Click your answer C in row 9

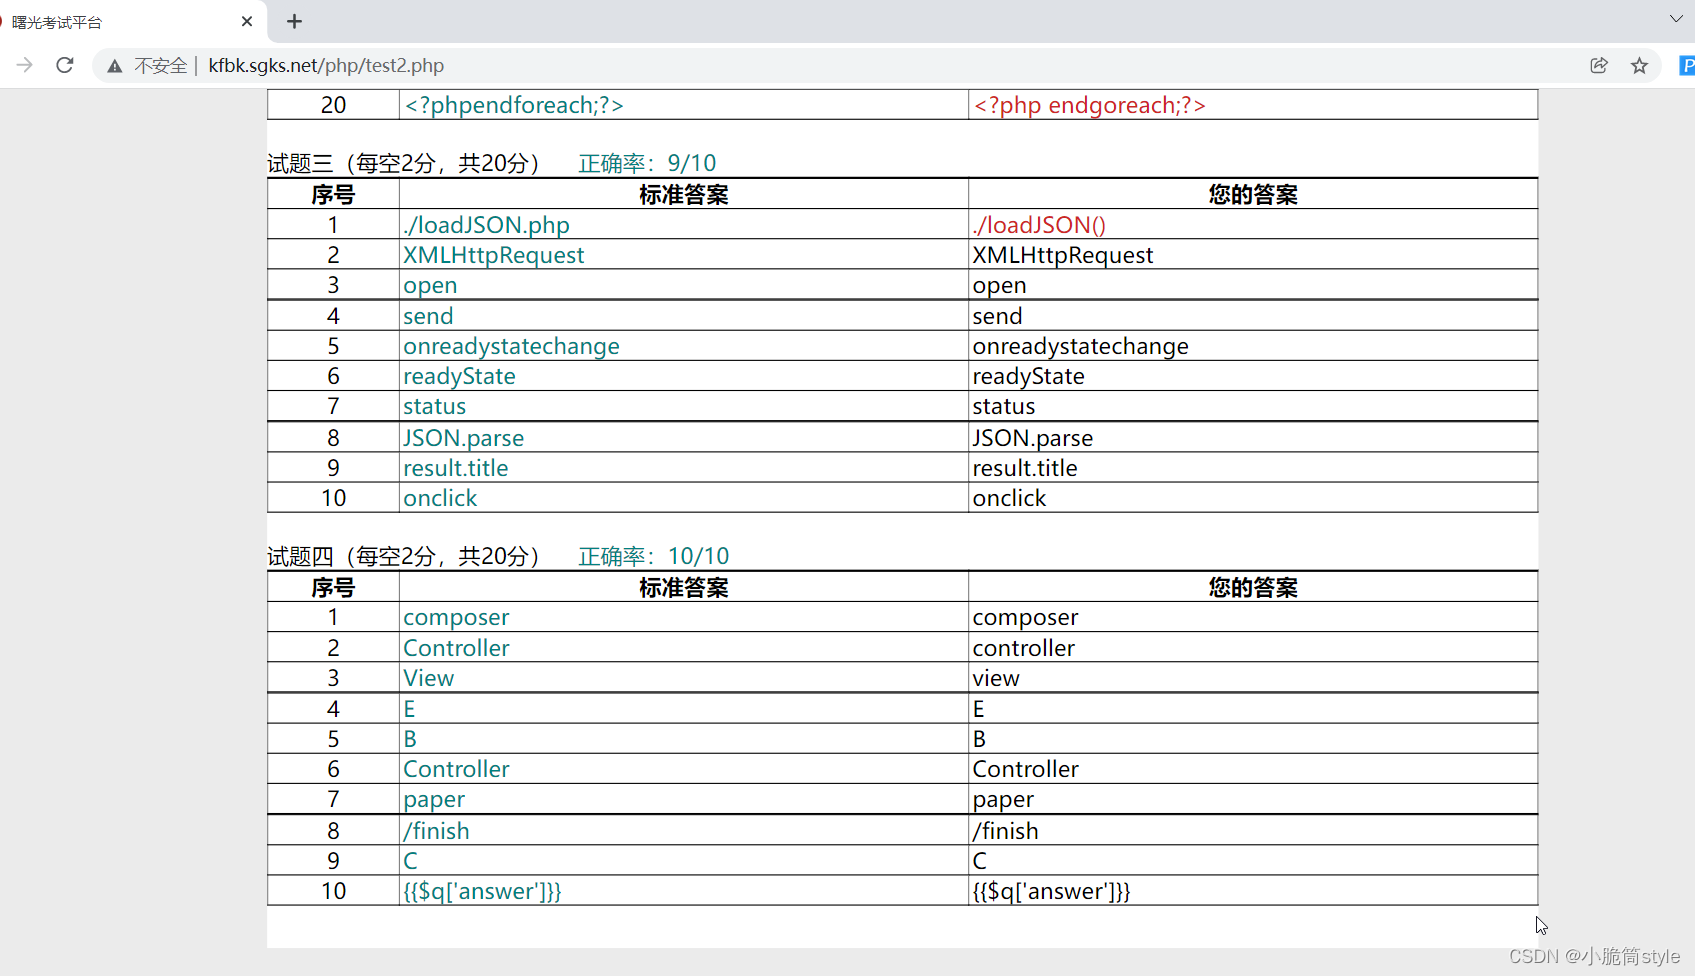979,861
